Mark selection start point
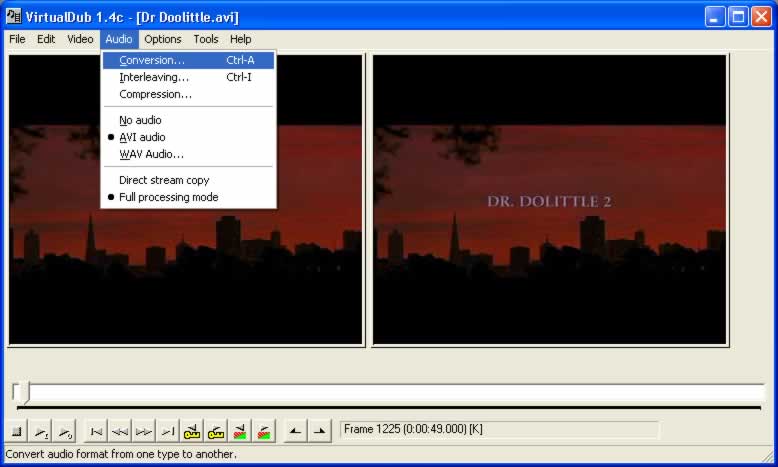The width and height of the screenshot is (778, 467). 295,431
